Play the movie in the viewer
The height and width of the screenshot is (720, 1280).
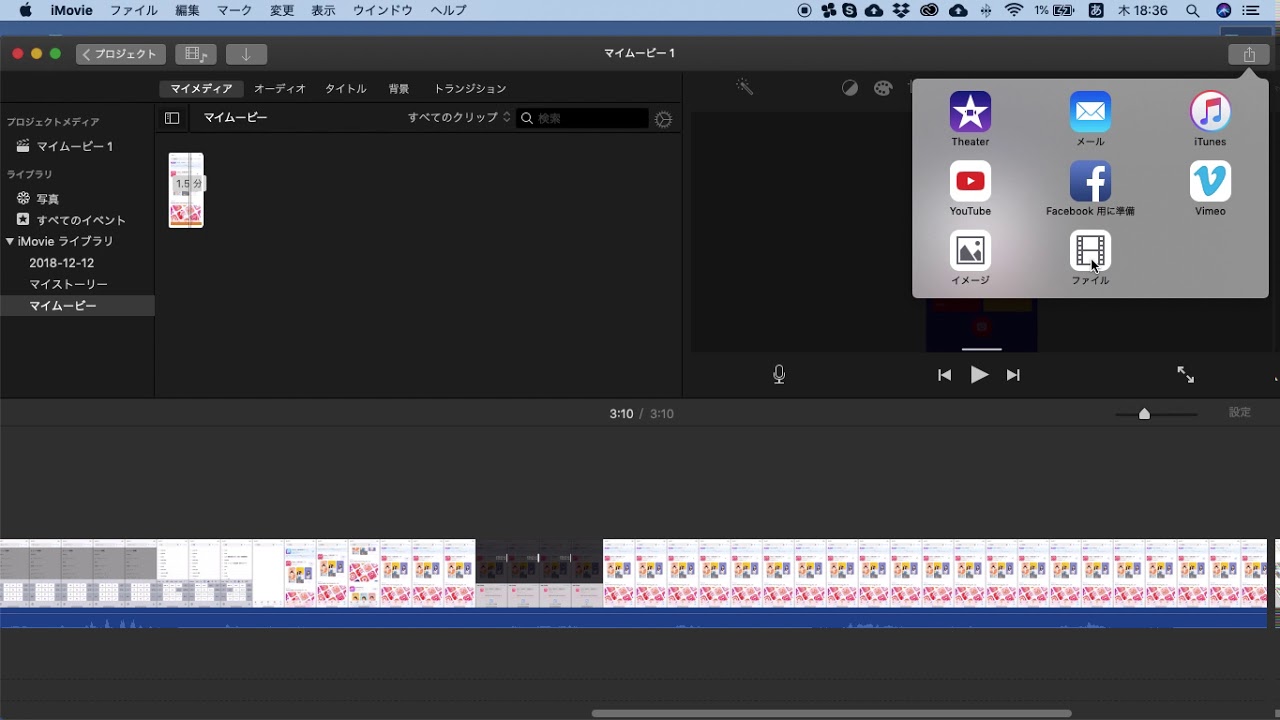(x=979, y=375)
